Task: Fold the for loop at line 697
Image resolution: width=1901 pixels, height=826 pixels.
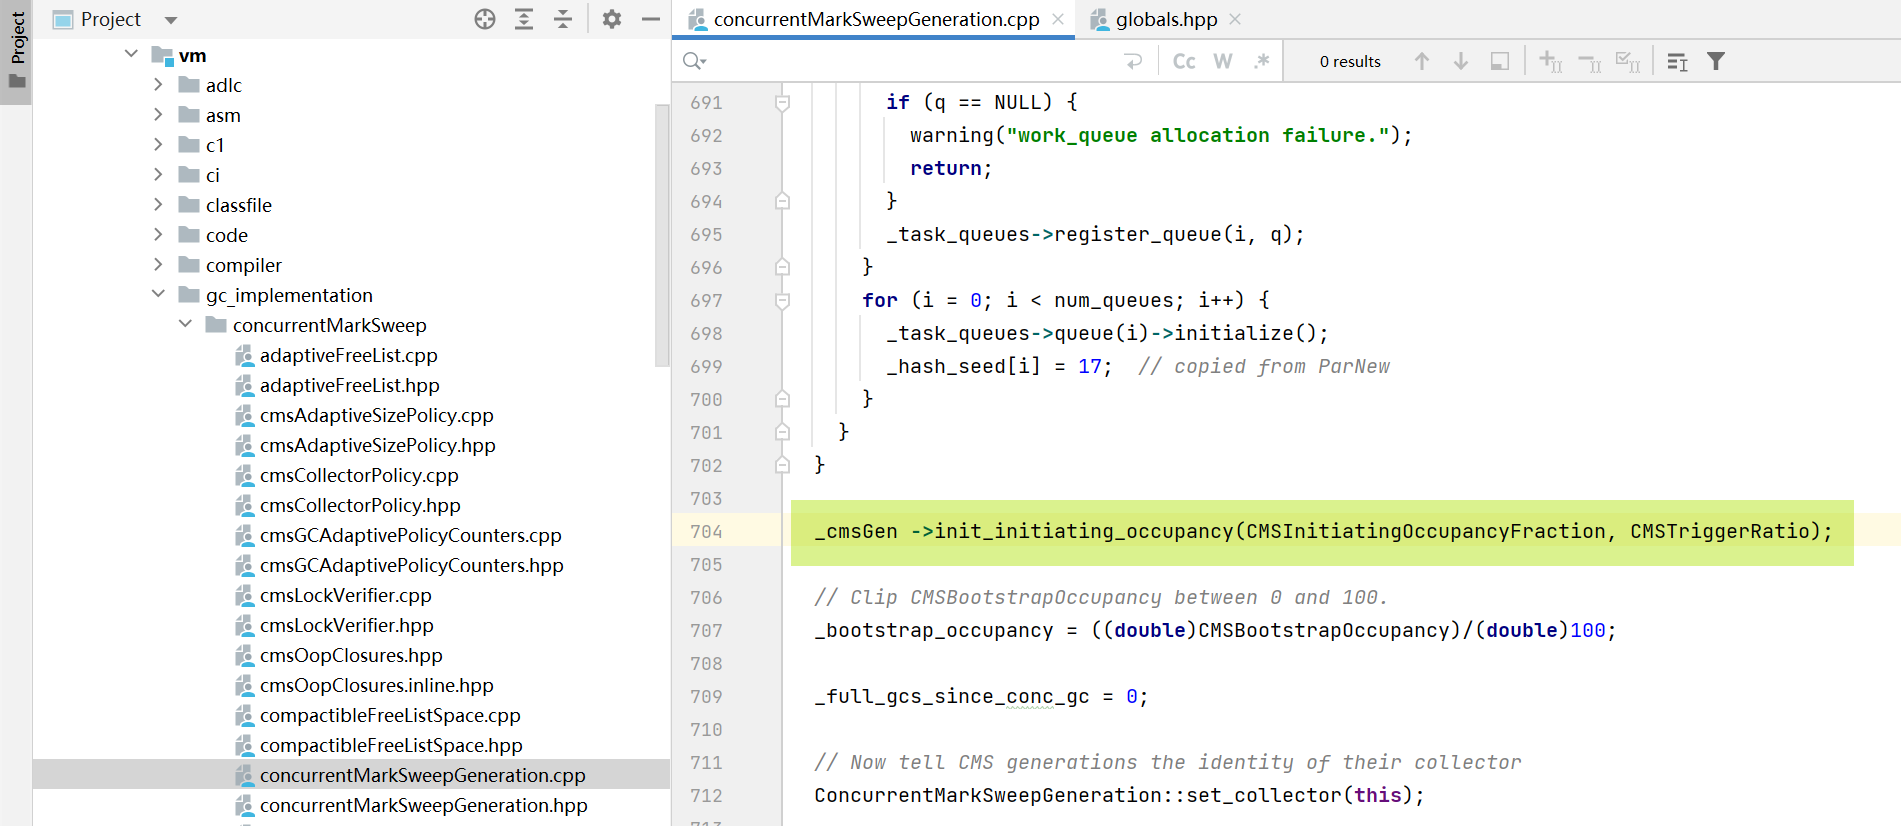Action: coord(783,300)
